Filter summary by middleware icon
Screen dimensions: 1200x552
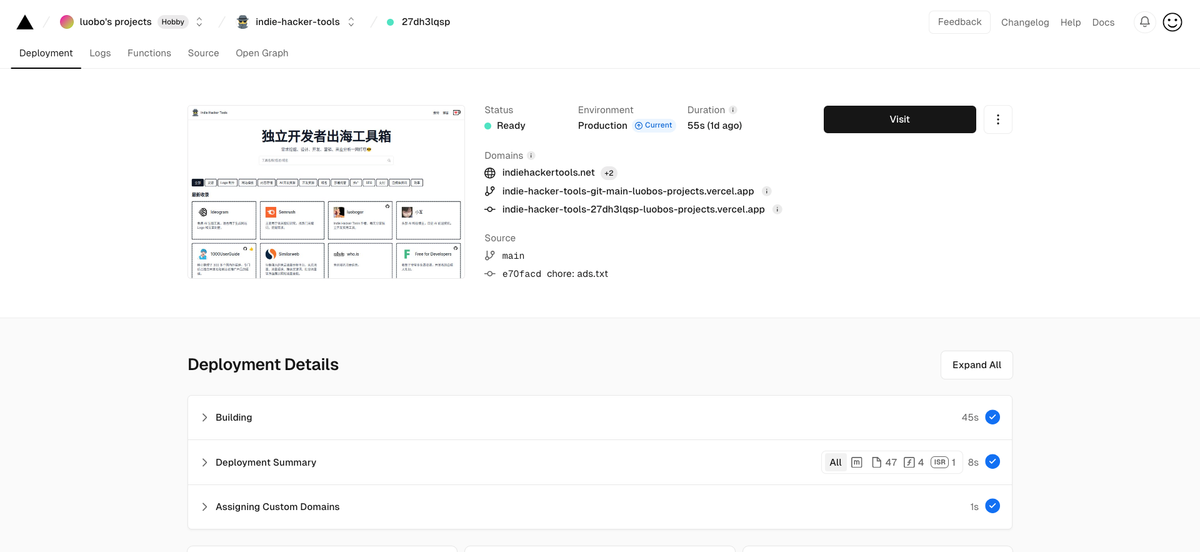point(857,462)
